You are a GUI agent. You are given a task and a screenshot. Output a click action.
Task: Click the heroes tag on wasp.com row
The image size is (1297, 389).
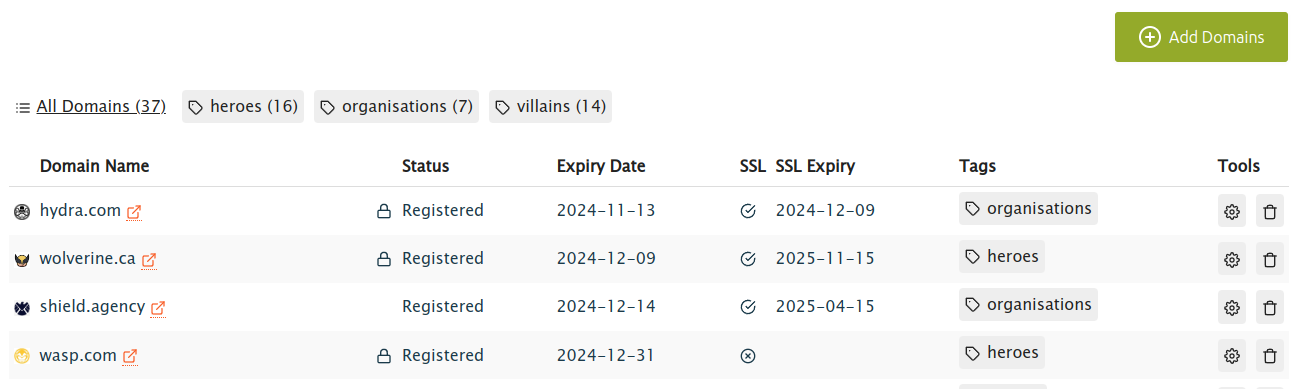coord(1002,352)
